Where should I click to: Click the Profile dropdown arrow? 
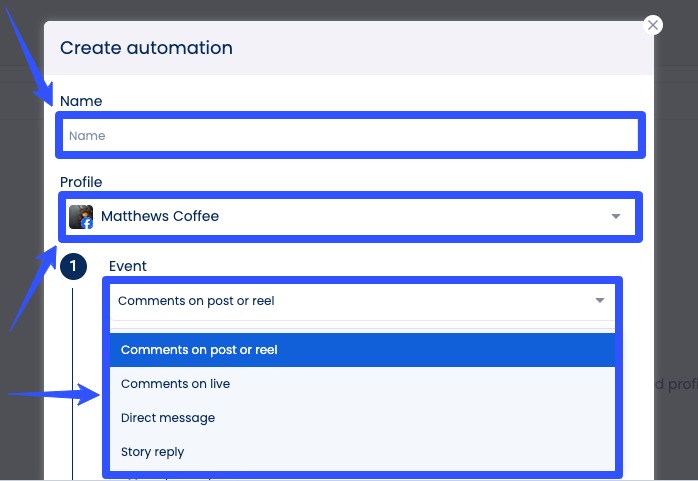click(616, 216)
